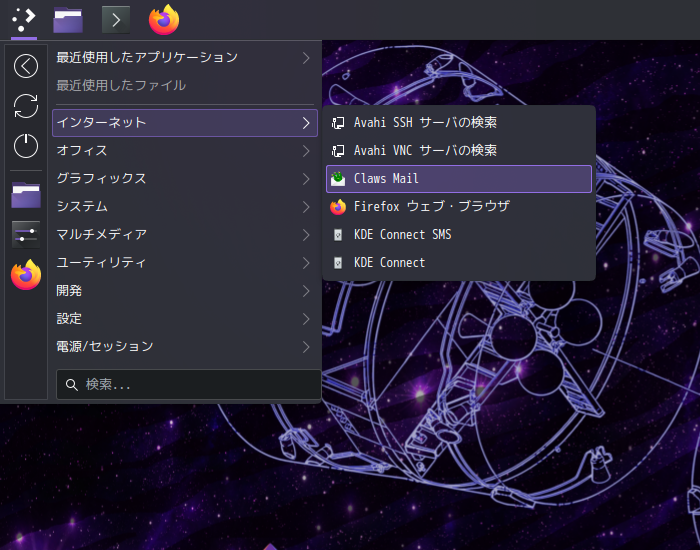This screenshot has width=700, height=550.
Task: Launch Avahi SSH サーバの検索
Action: coord(459,123)
